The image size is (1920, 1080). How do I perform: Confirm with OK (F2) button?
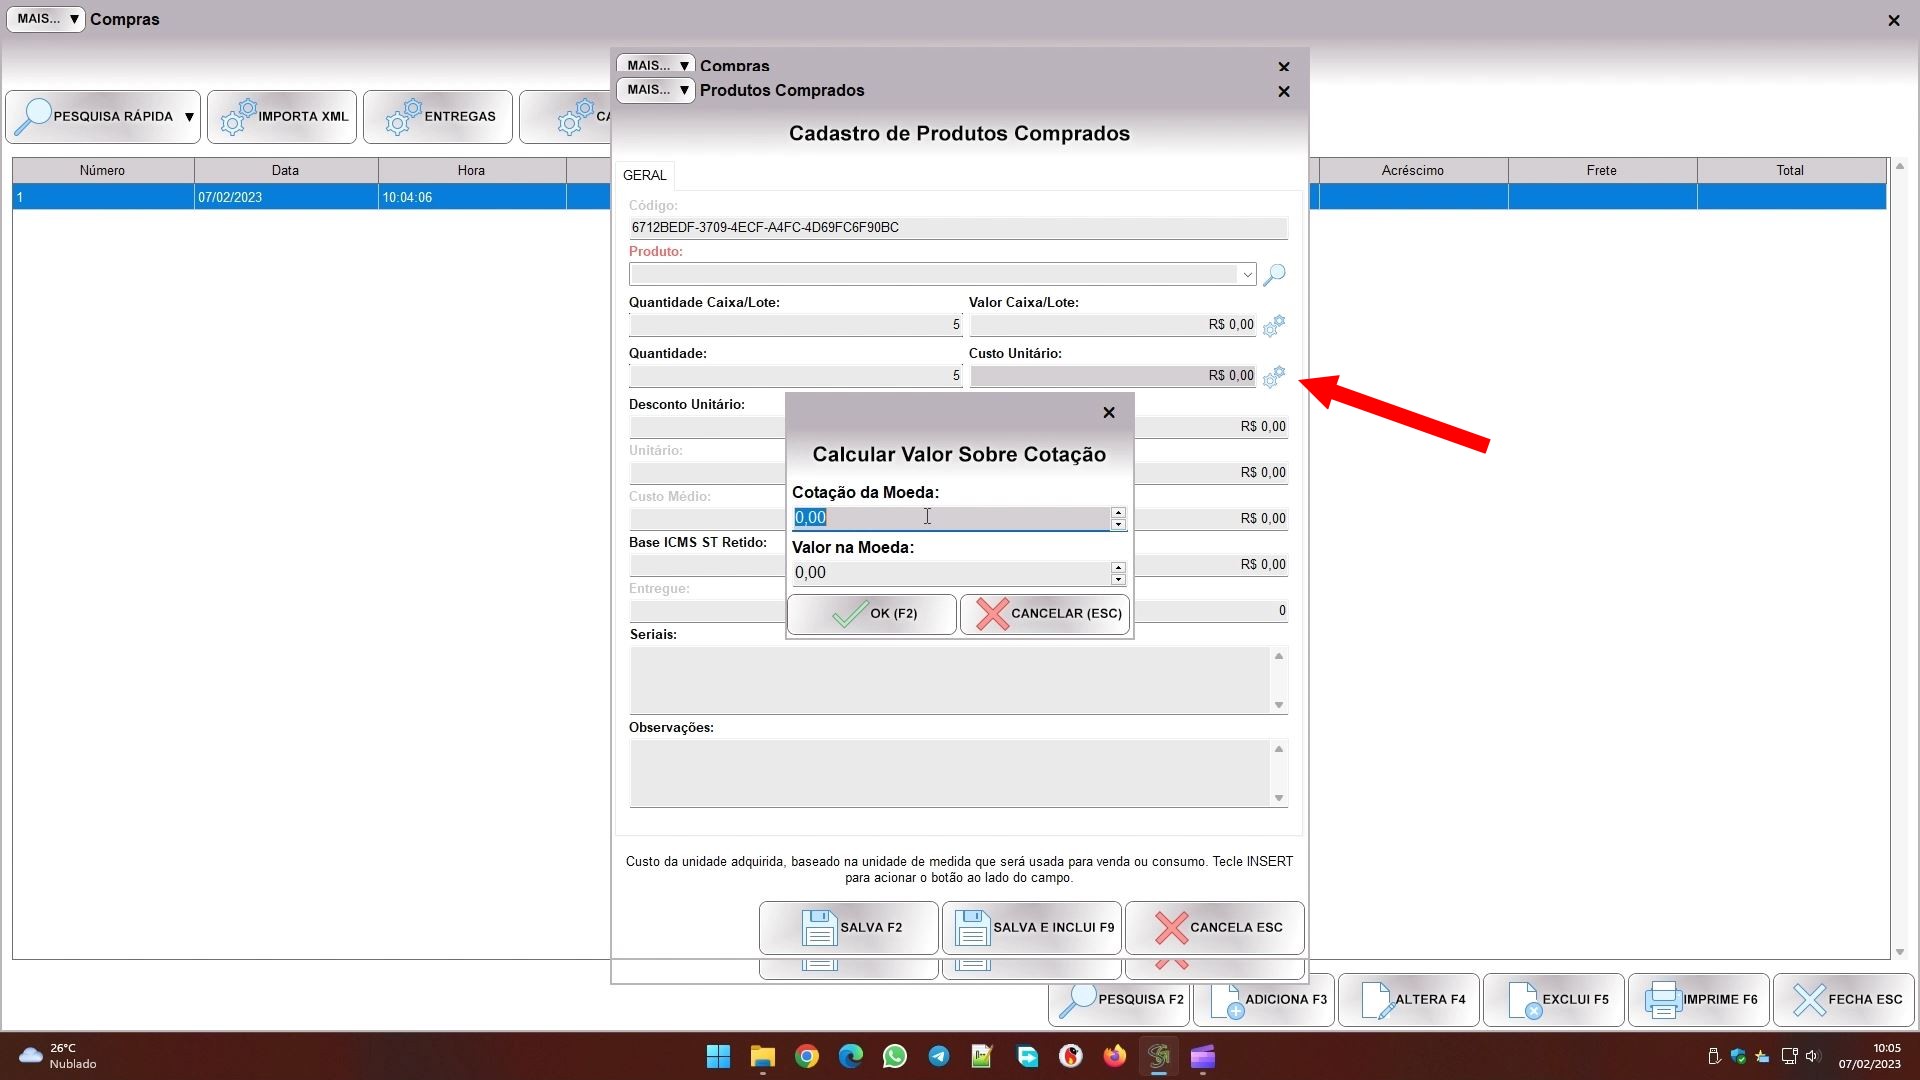tap(872, 614)
